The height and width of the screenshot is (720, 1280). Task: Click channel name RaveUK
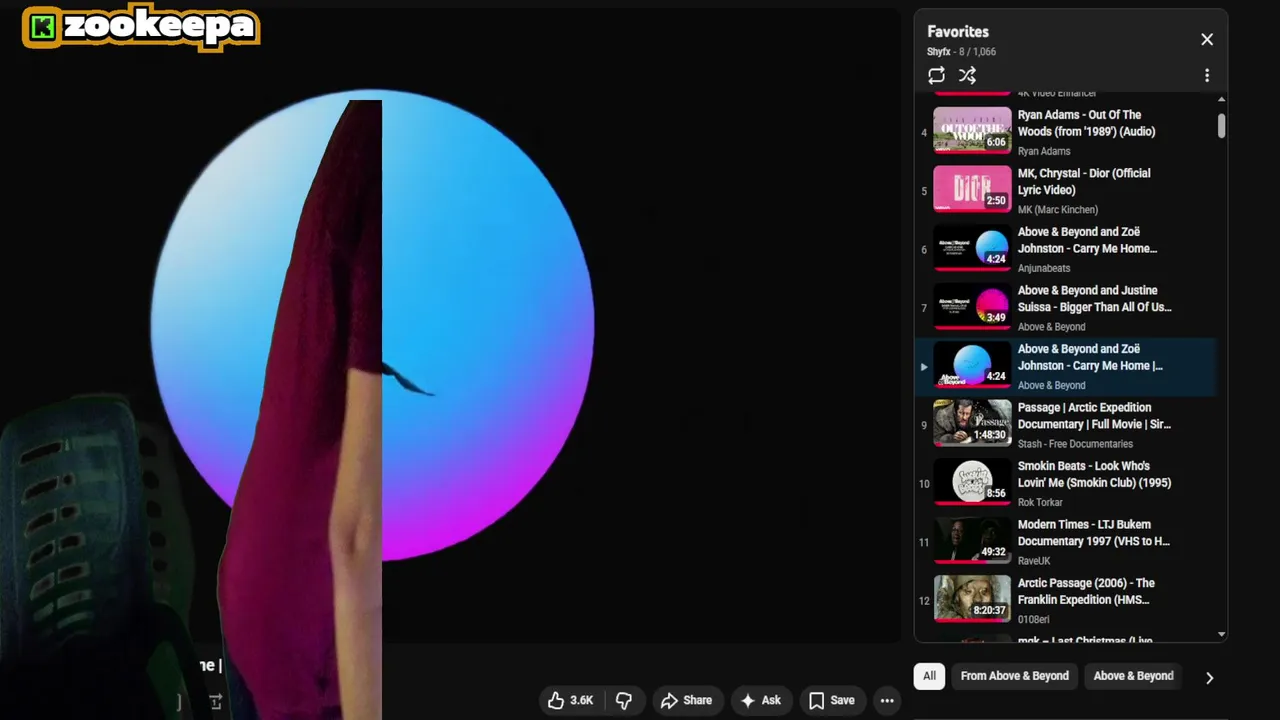click(x=1034, y=561)
